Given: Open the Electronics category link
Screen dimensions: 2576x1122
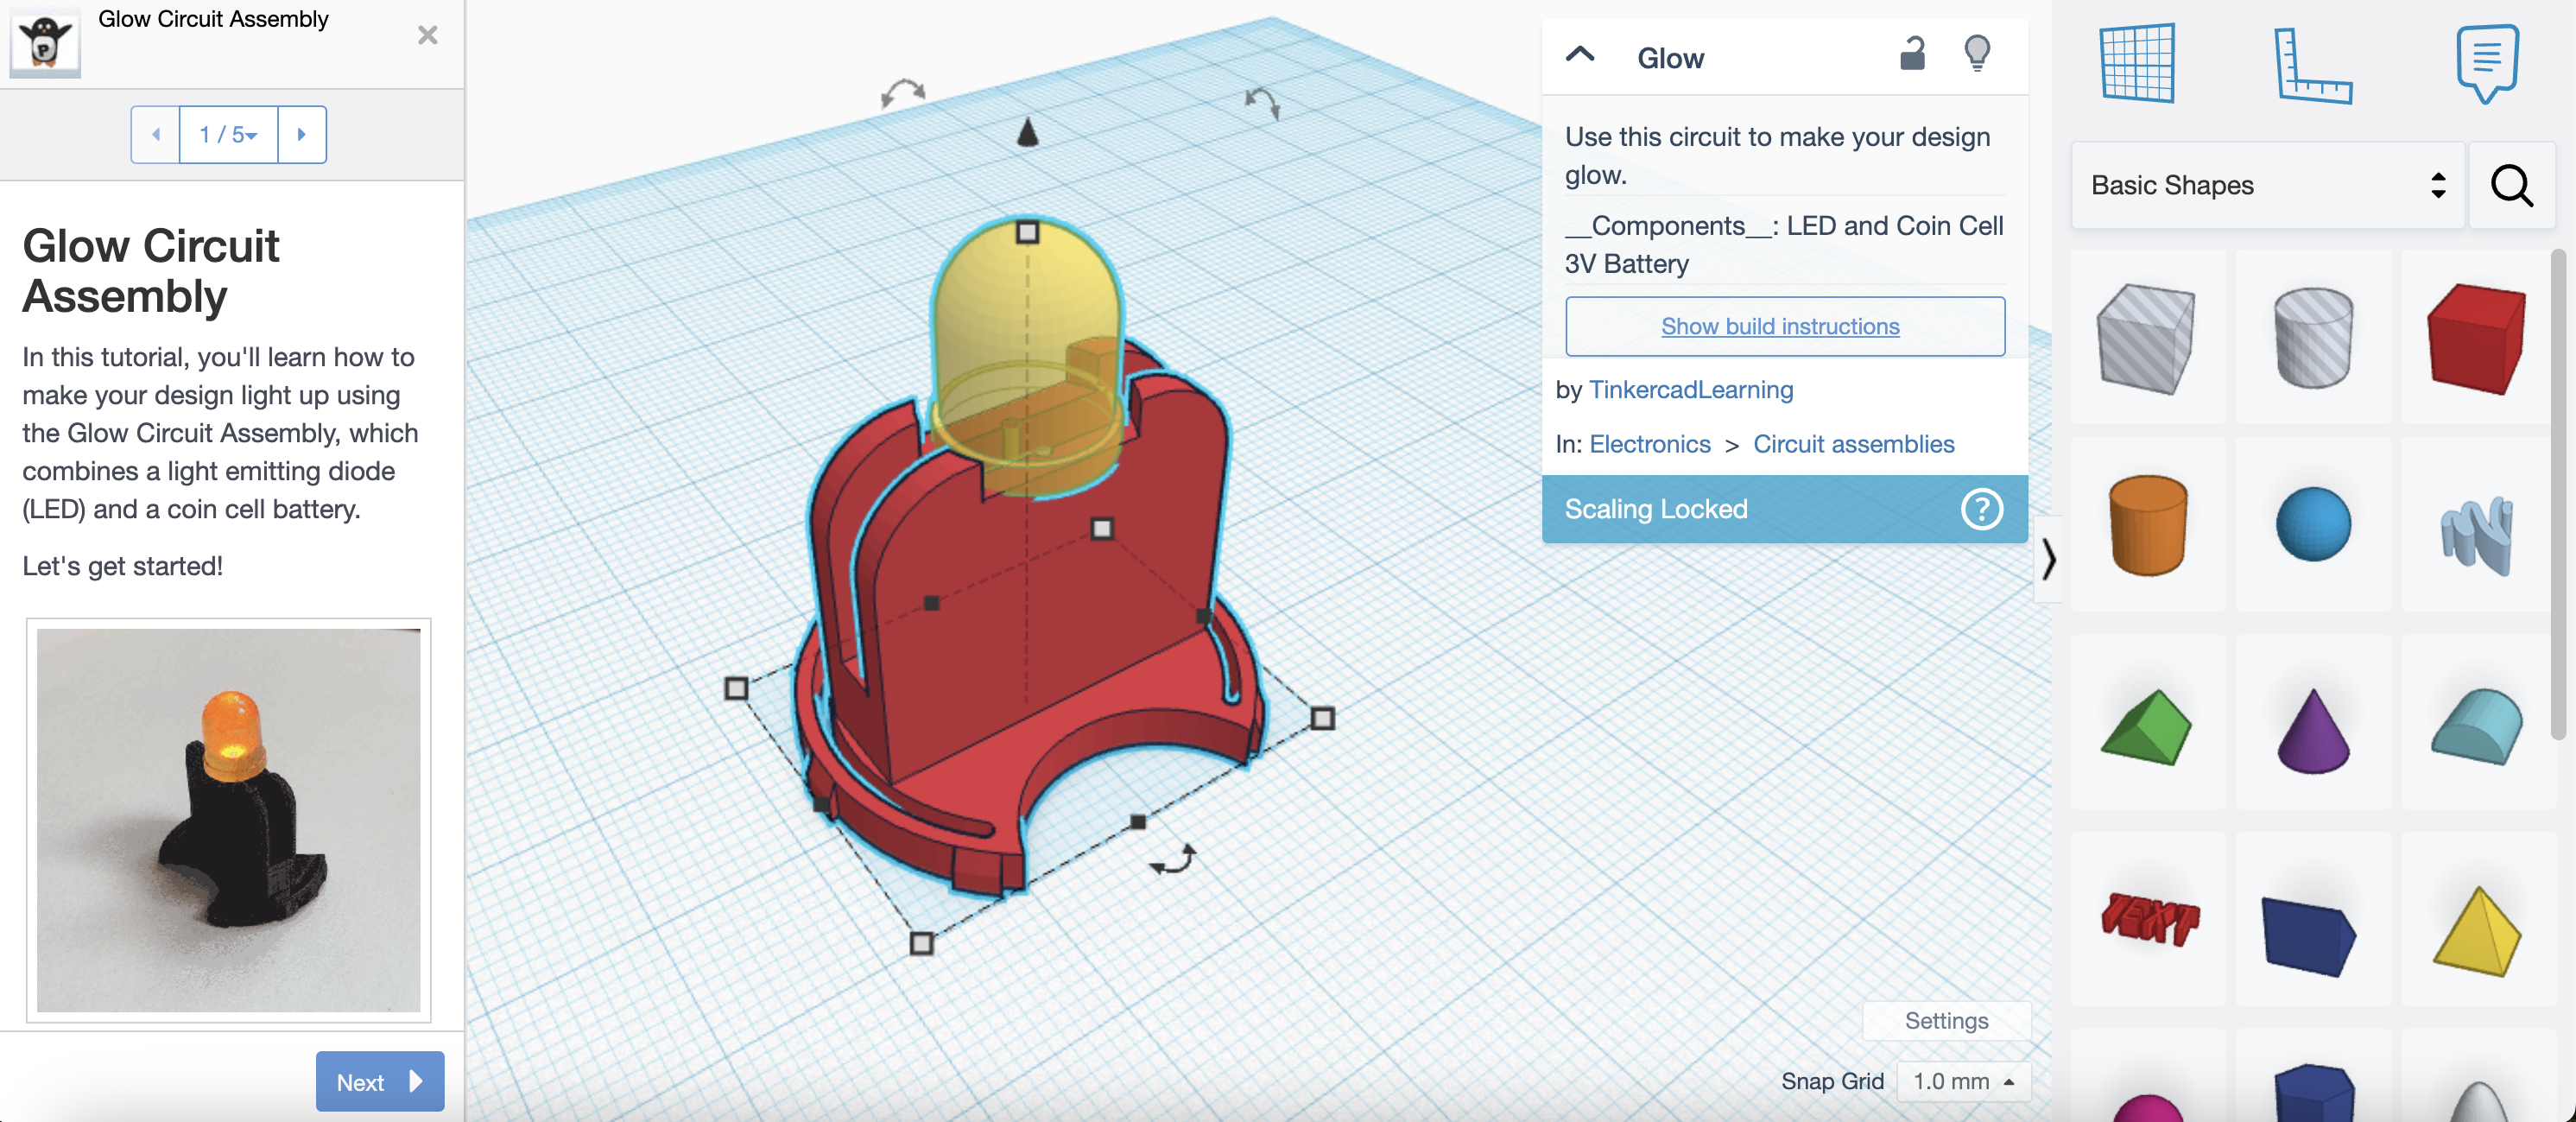Looking at the screenshot, I should [1650, 444].
